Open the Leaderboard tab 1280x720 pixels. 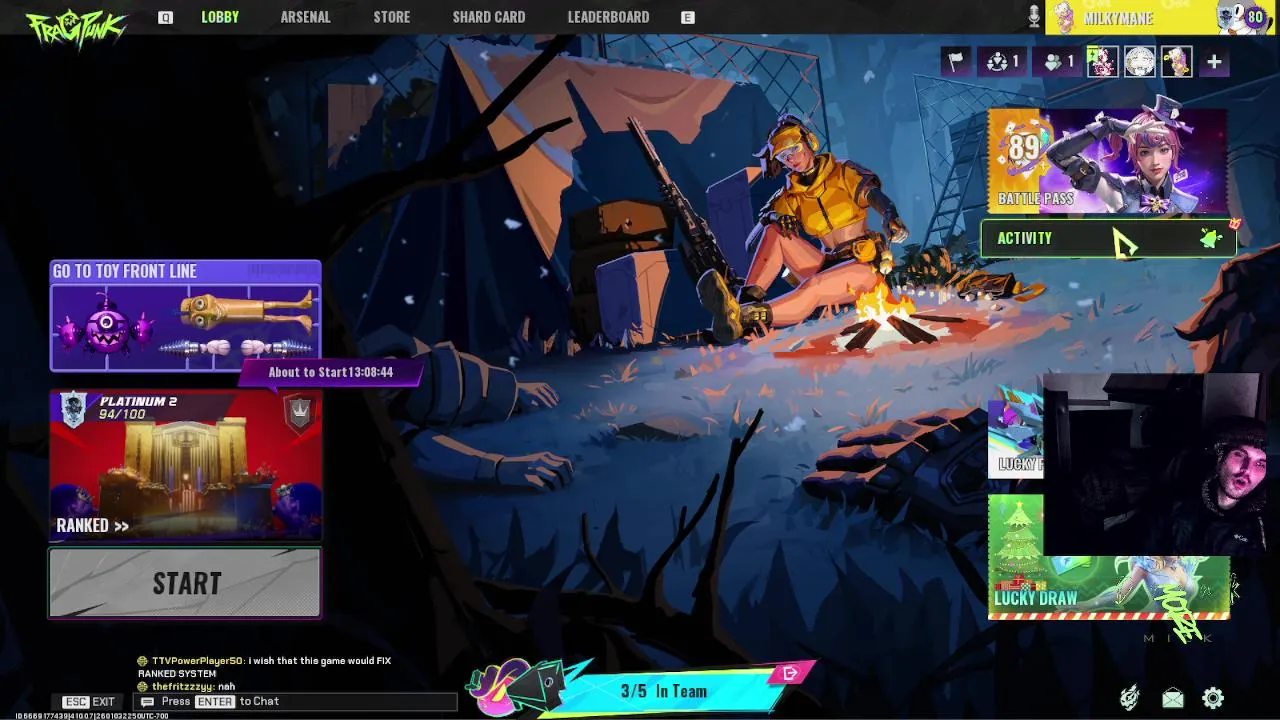point(608,17)
